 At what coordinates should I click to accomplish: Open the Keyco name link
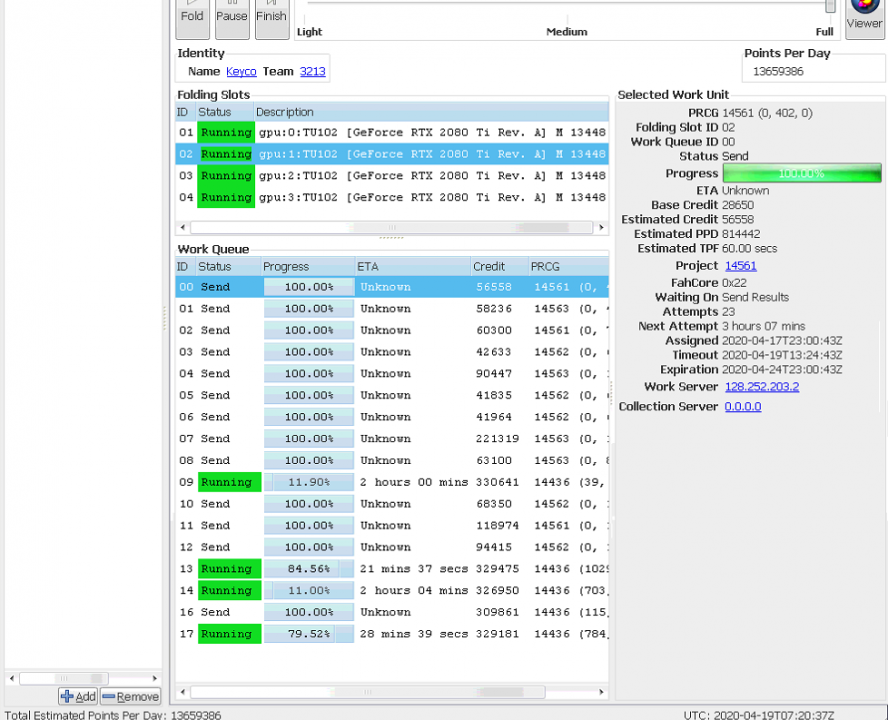tap(241, 71)
